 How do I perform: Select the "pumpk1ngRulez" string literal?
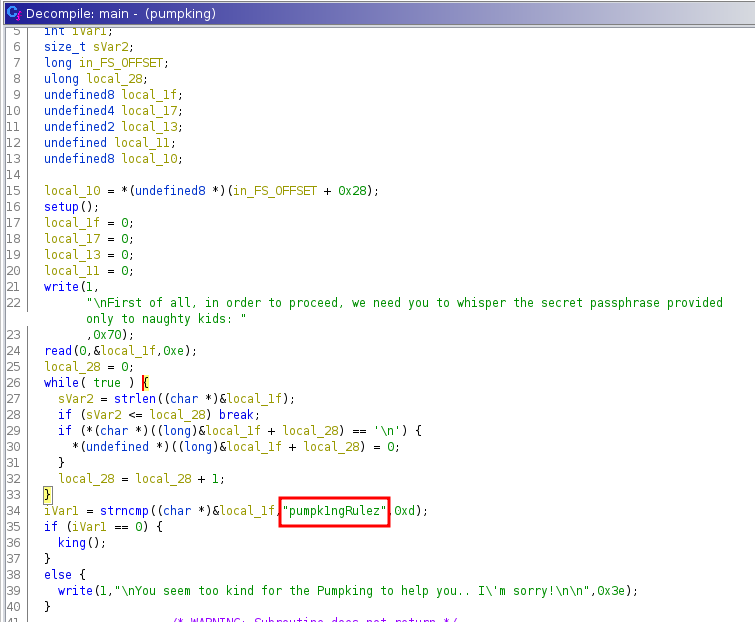pos(334,510)
